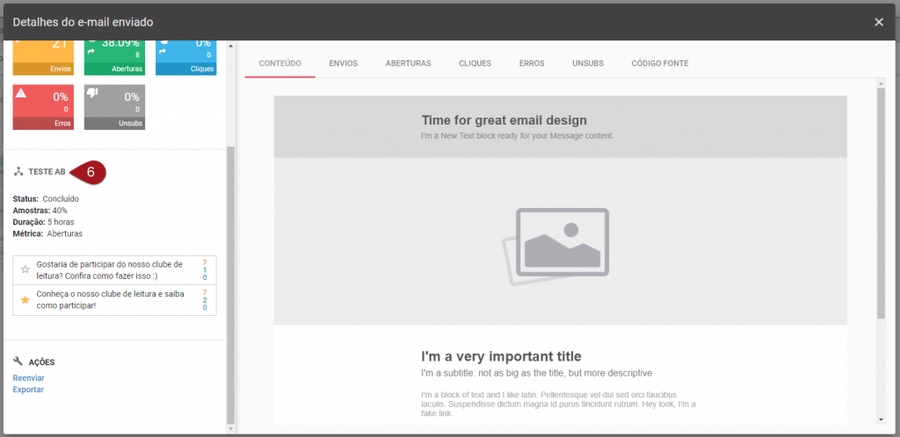
Task: Click the warning icon on Erros card
Action: pyautogui.click(x=21, y=94)
